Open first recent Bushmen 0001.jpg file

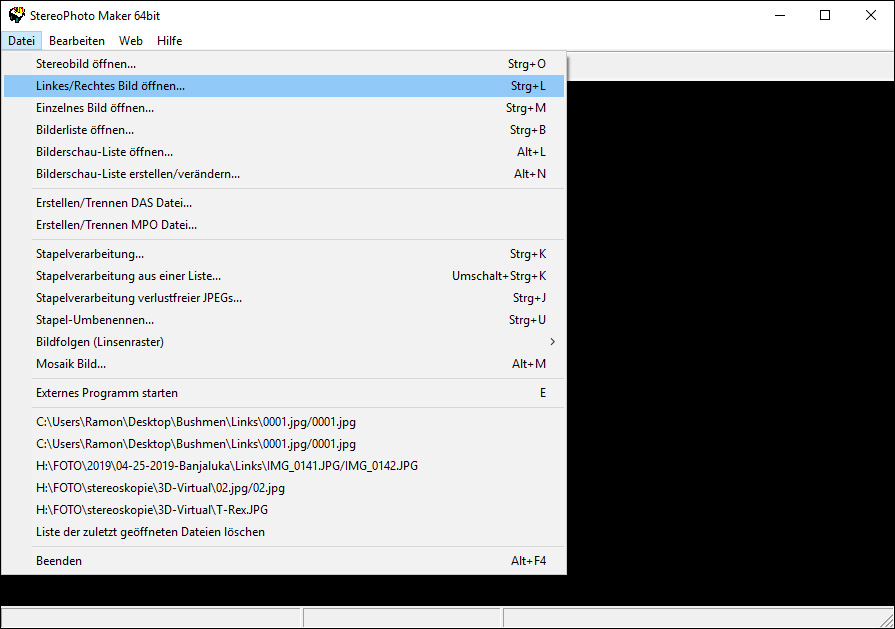pyautogui.click(x=284, y=422)
